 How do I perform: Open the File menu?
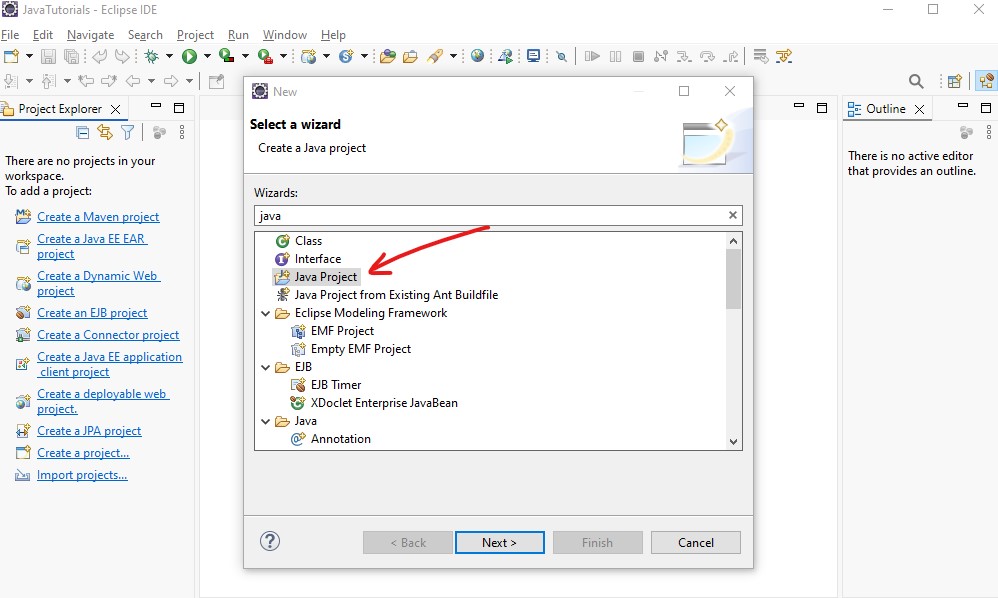coord(10,35)
